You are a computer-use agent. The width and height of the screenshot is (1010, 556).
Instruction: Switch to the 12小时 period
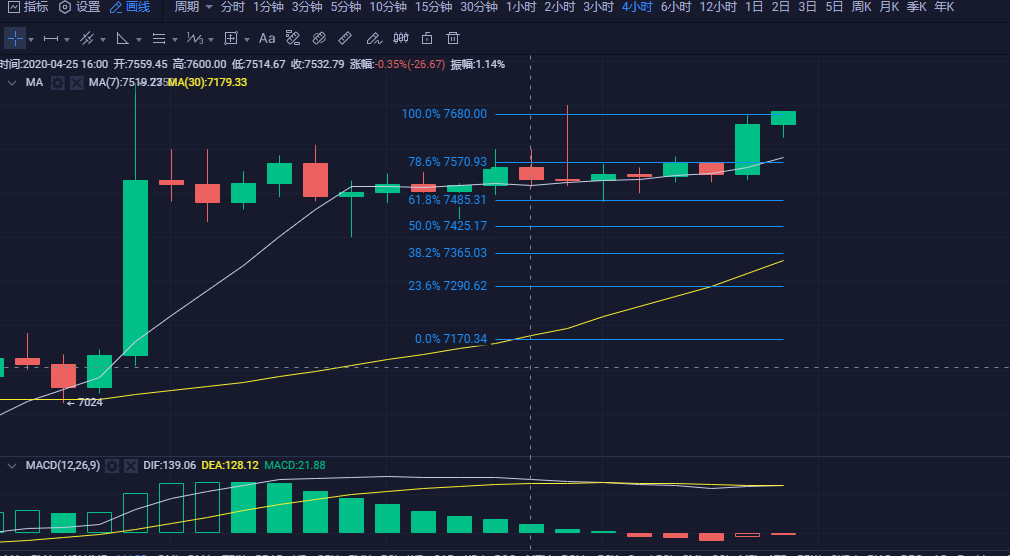click(x=718, y=7)
